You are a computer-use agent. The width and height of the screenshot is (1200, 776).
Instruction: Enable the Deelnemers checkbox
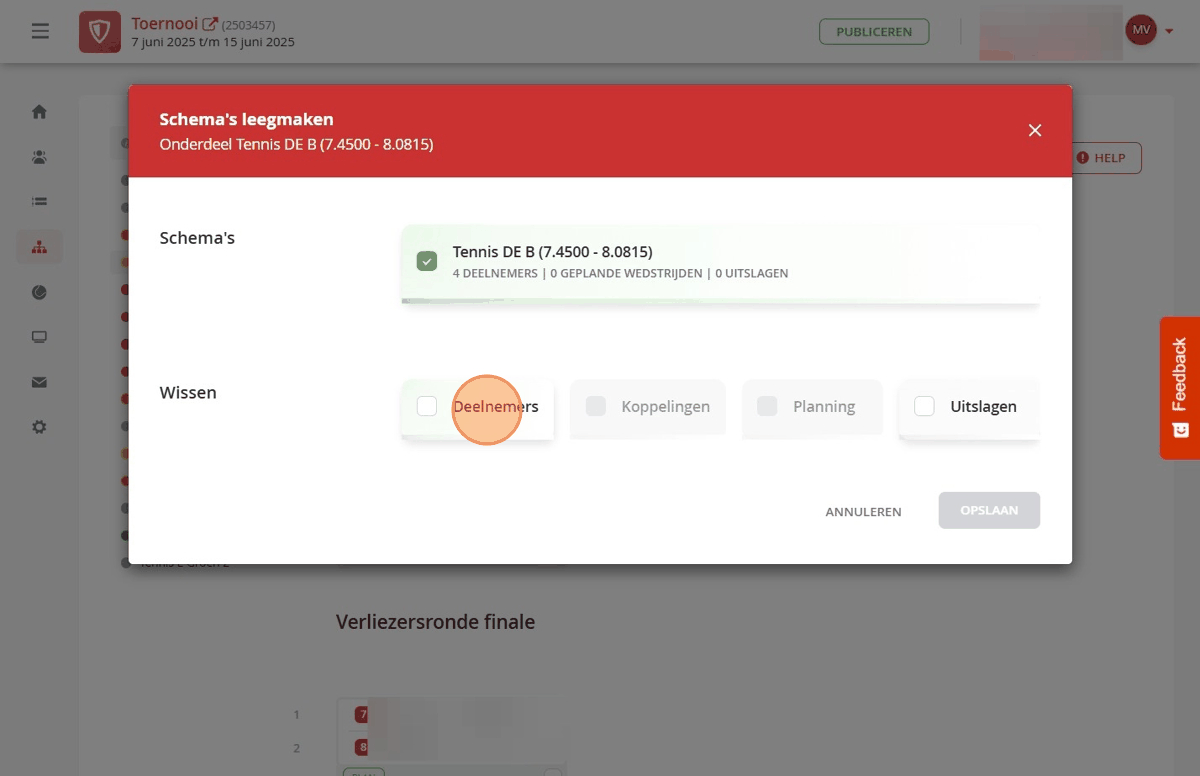(x=427, y=406)
